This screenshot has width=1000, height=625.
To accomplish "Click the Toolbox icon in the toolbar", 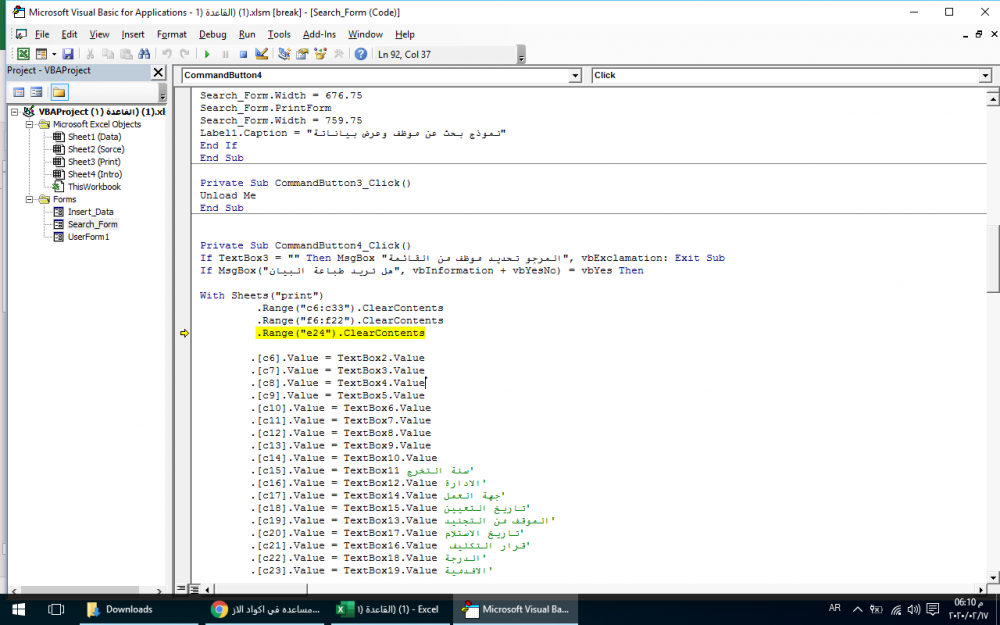I will [339, 54].
